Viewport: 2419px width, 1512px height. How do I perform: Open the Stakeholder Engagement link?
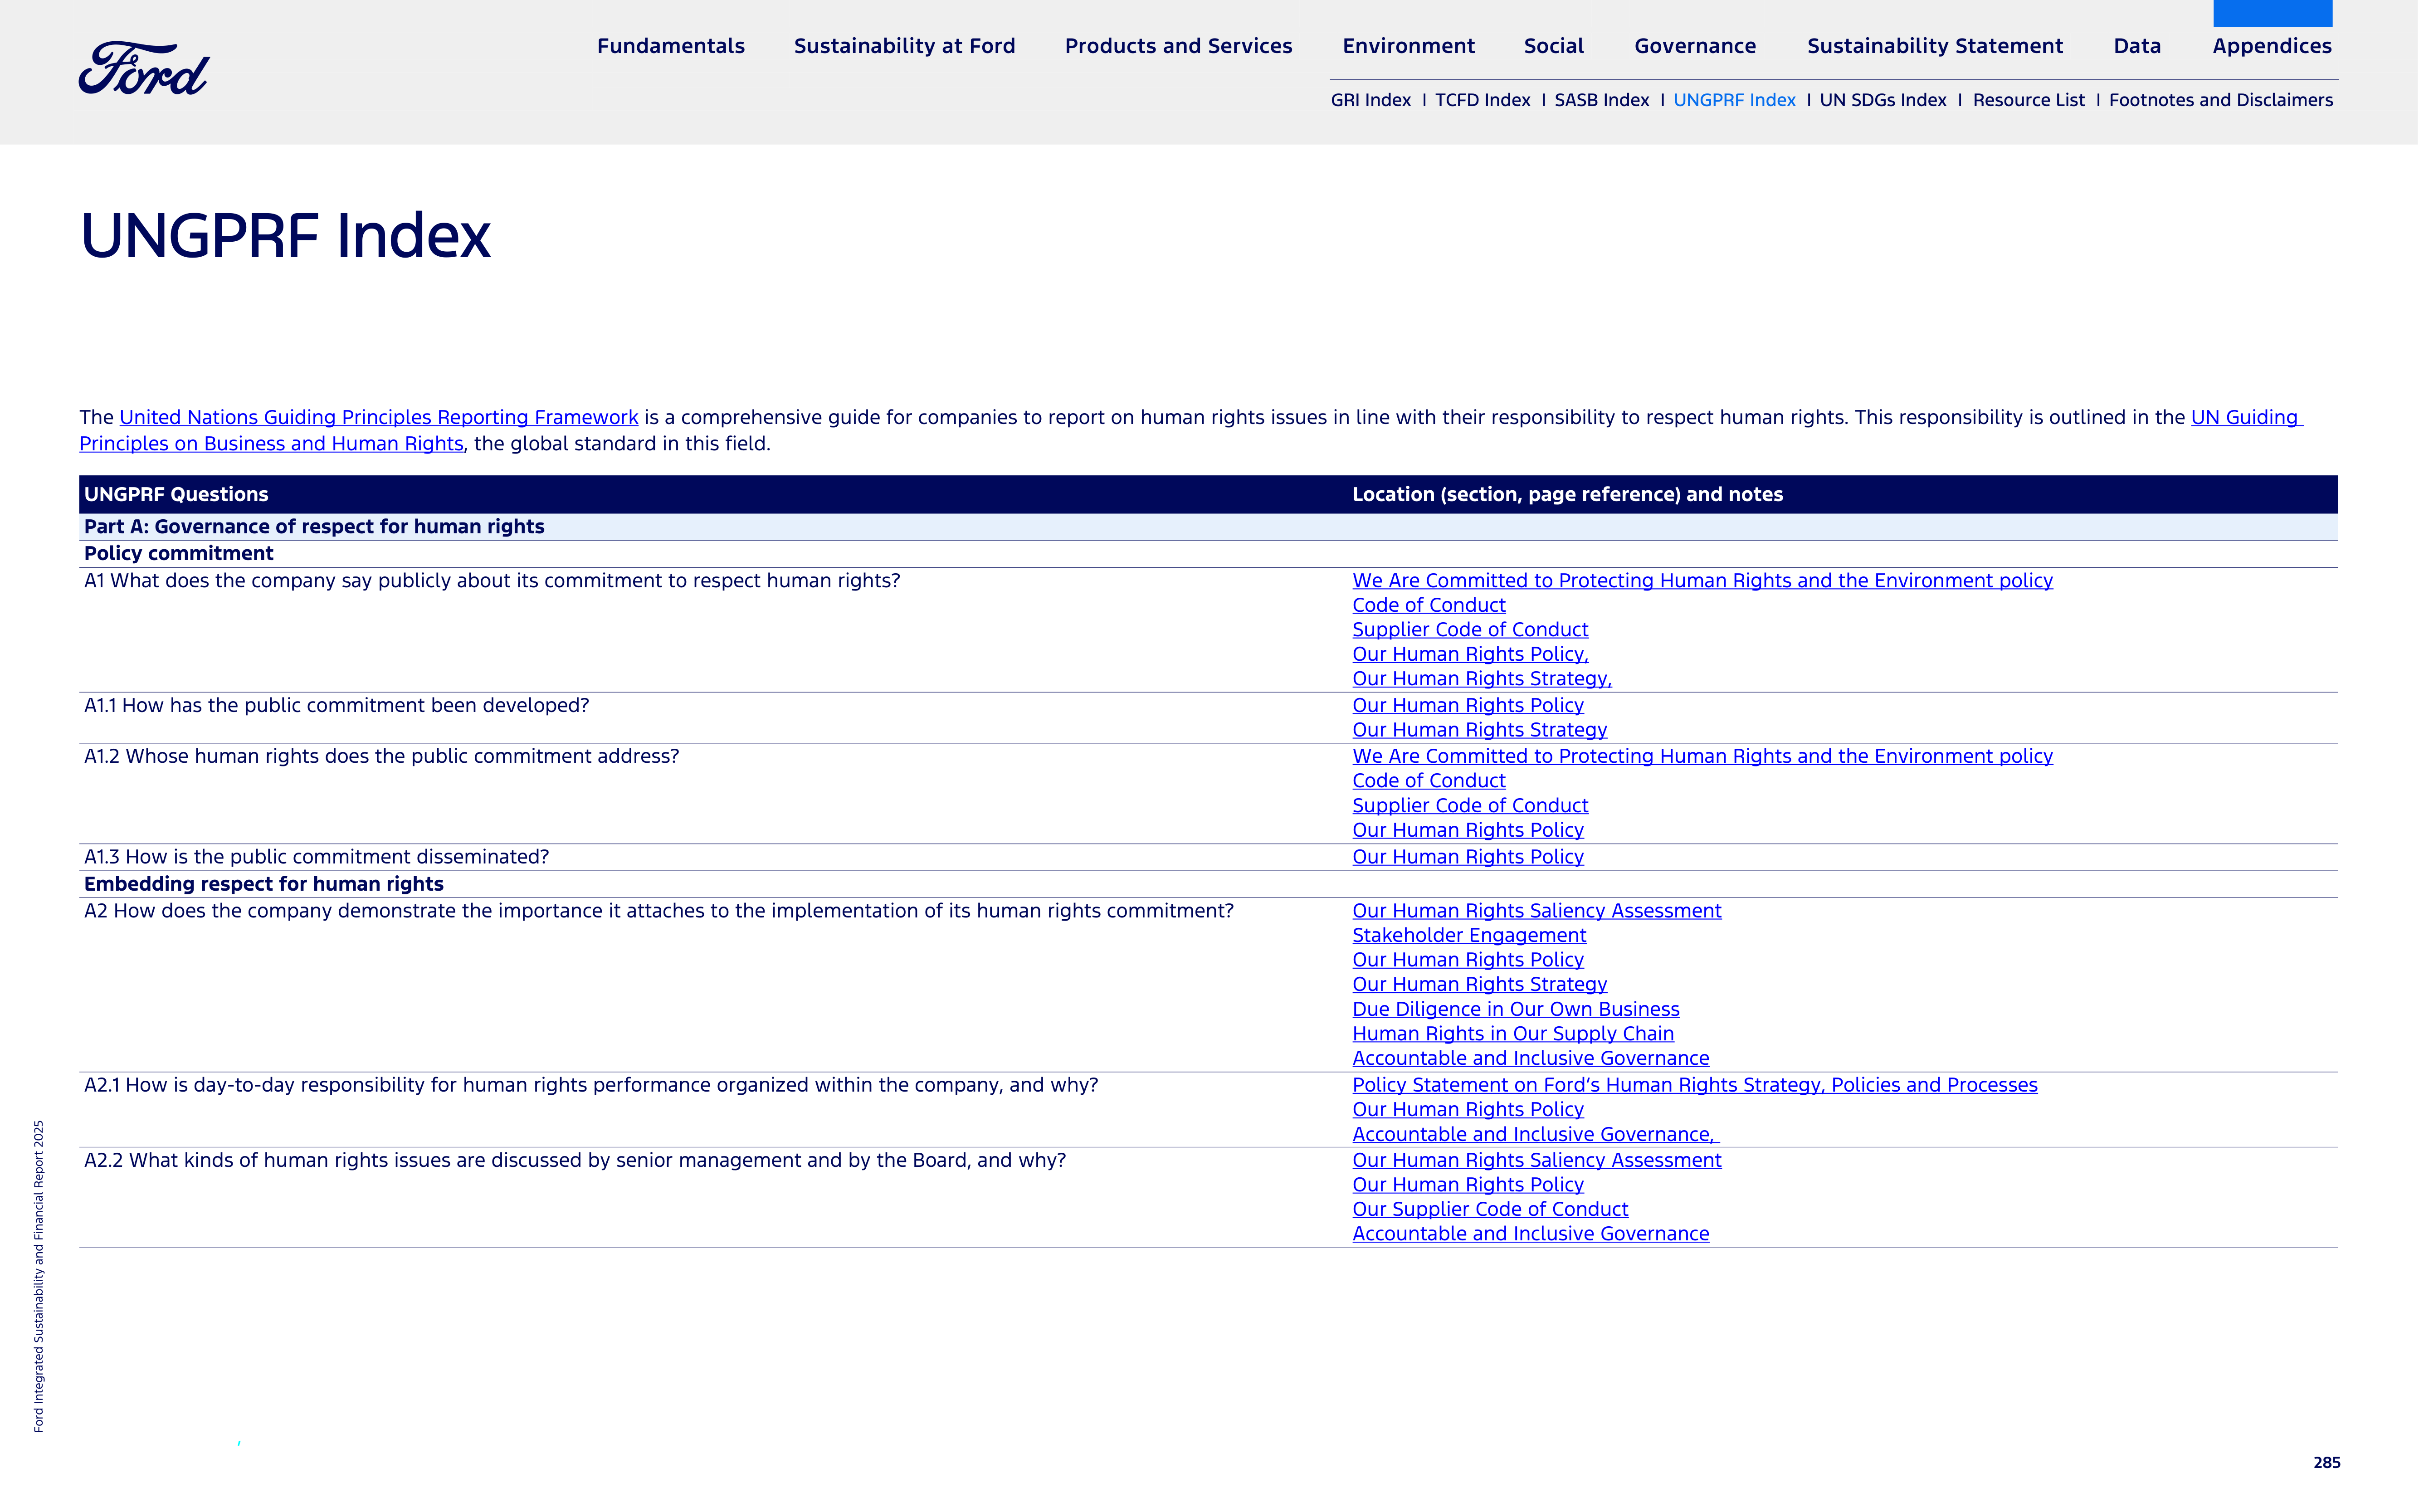1469,936
